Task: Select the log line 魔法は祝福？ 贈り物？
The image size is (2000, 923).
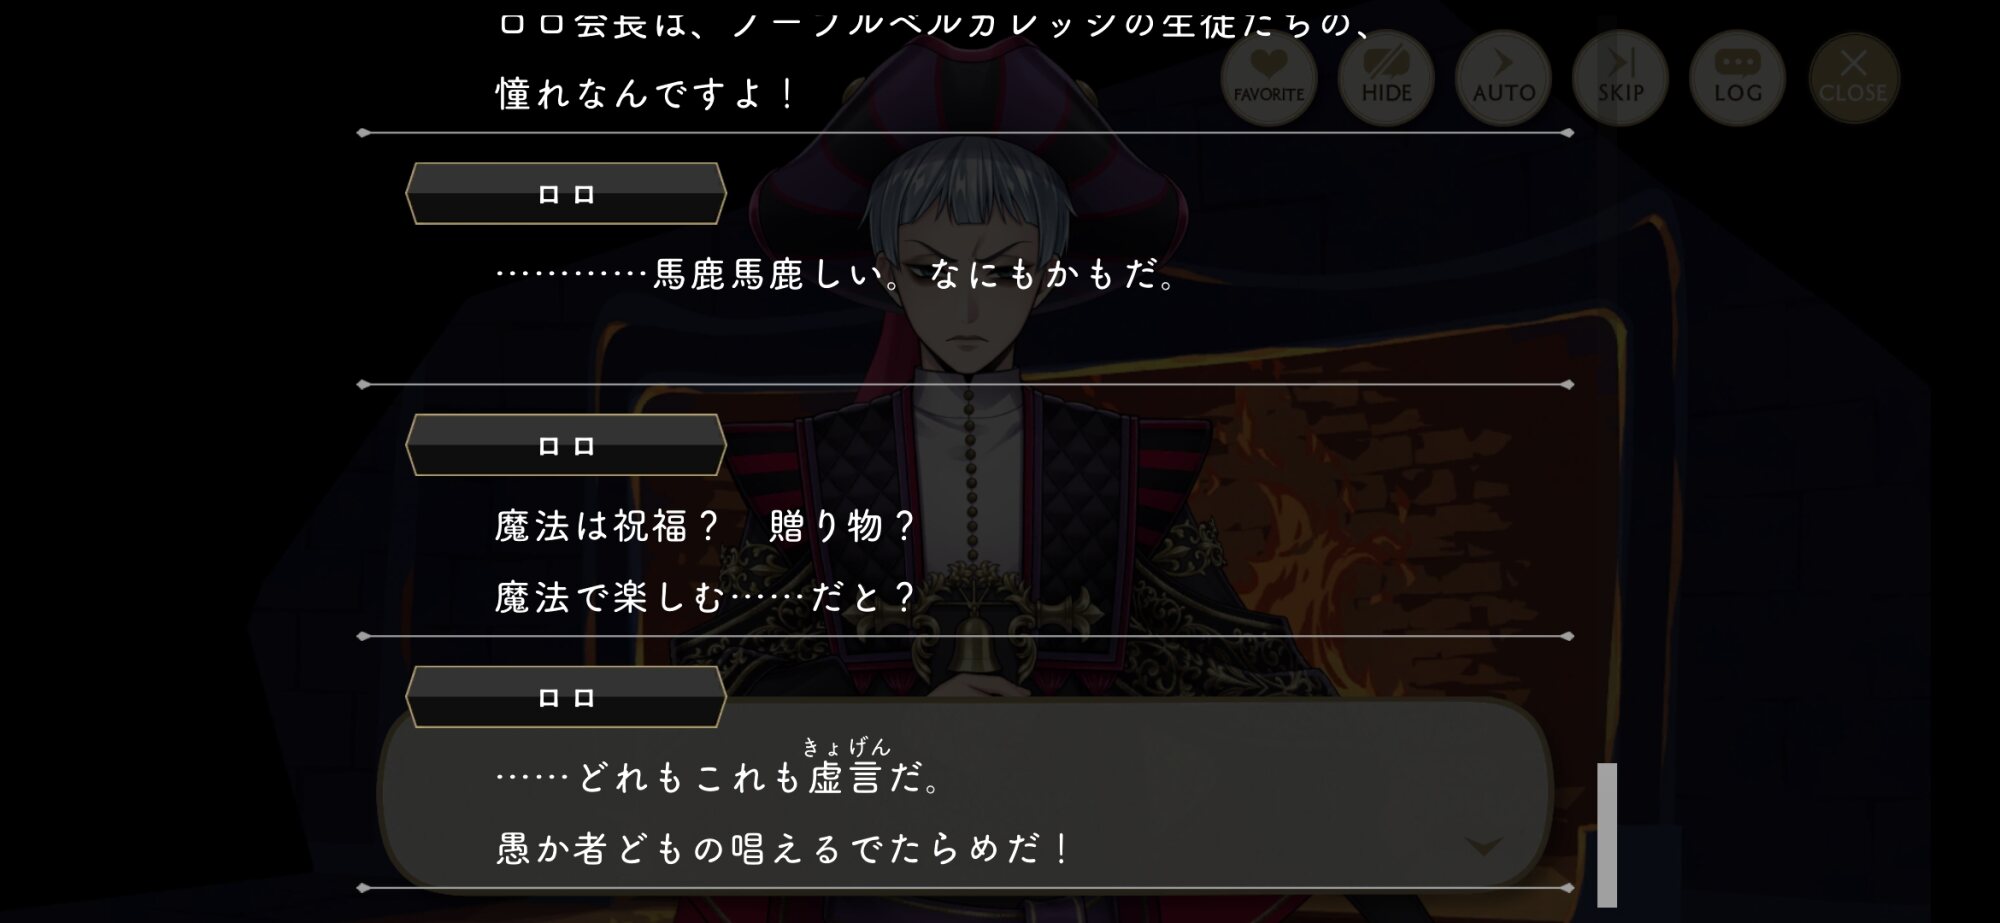Action: point(705,526)
